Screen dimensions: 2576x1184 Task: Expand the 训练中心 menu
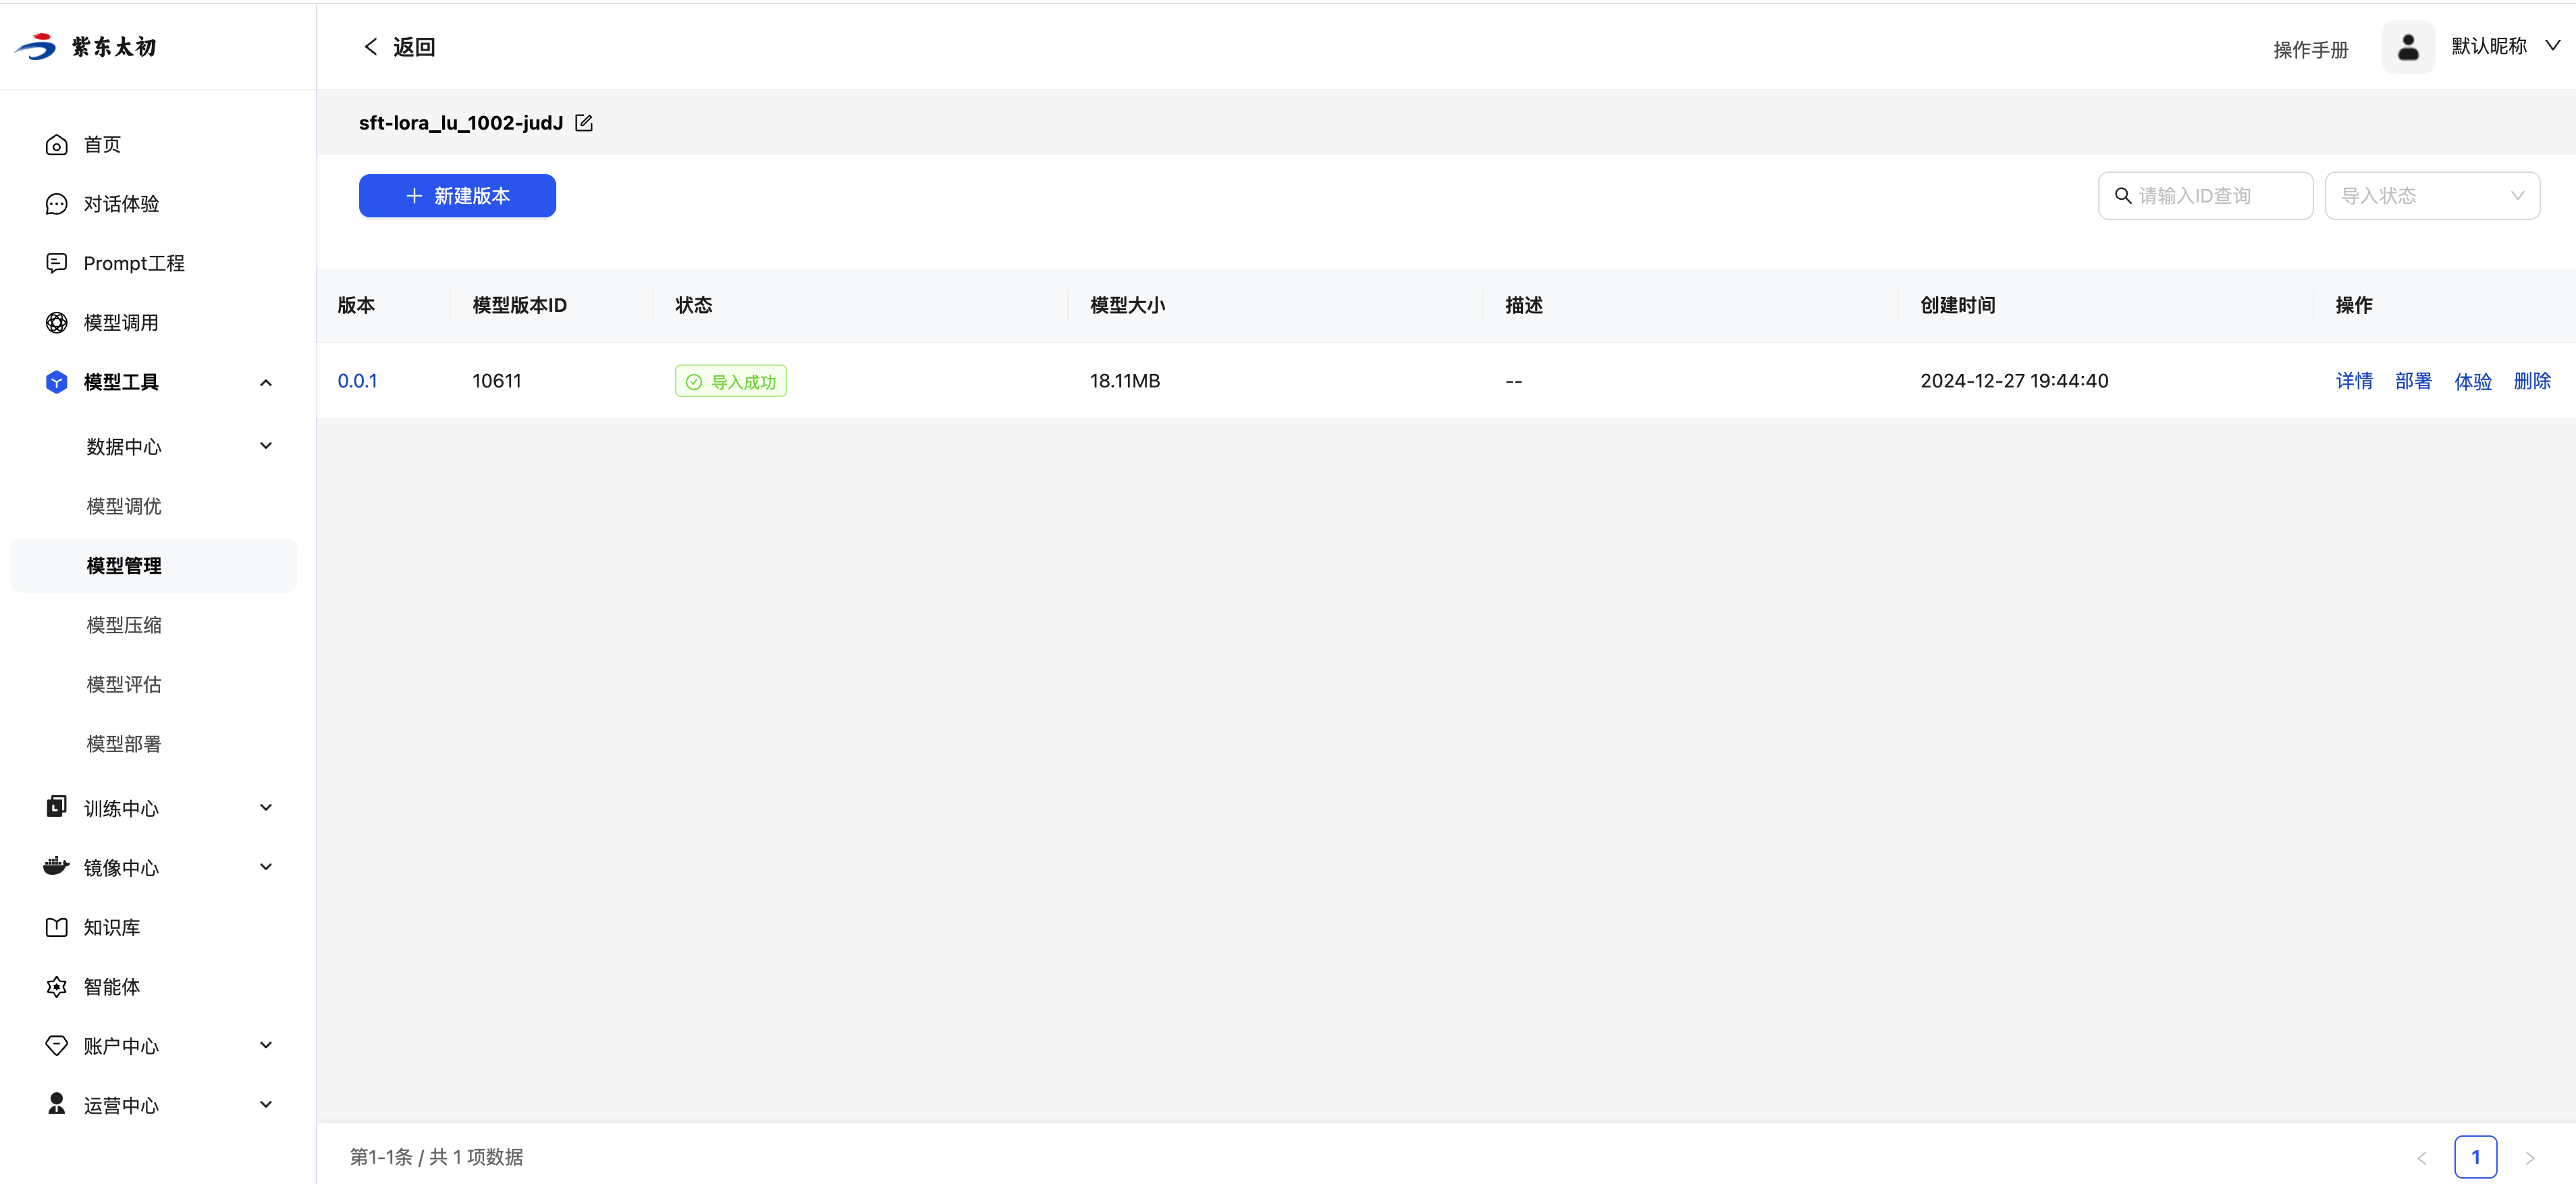266,807
